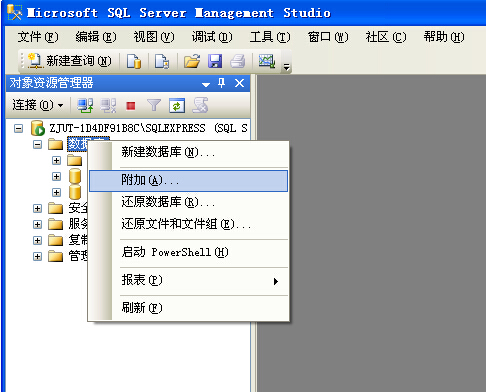Expand the 服务器对象 folder node
Screen dimensions: 486x392
coord(37,224)
